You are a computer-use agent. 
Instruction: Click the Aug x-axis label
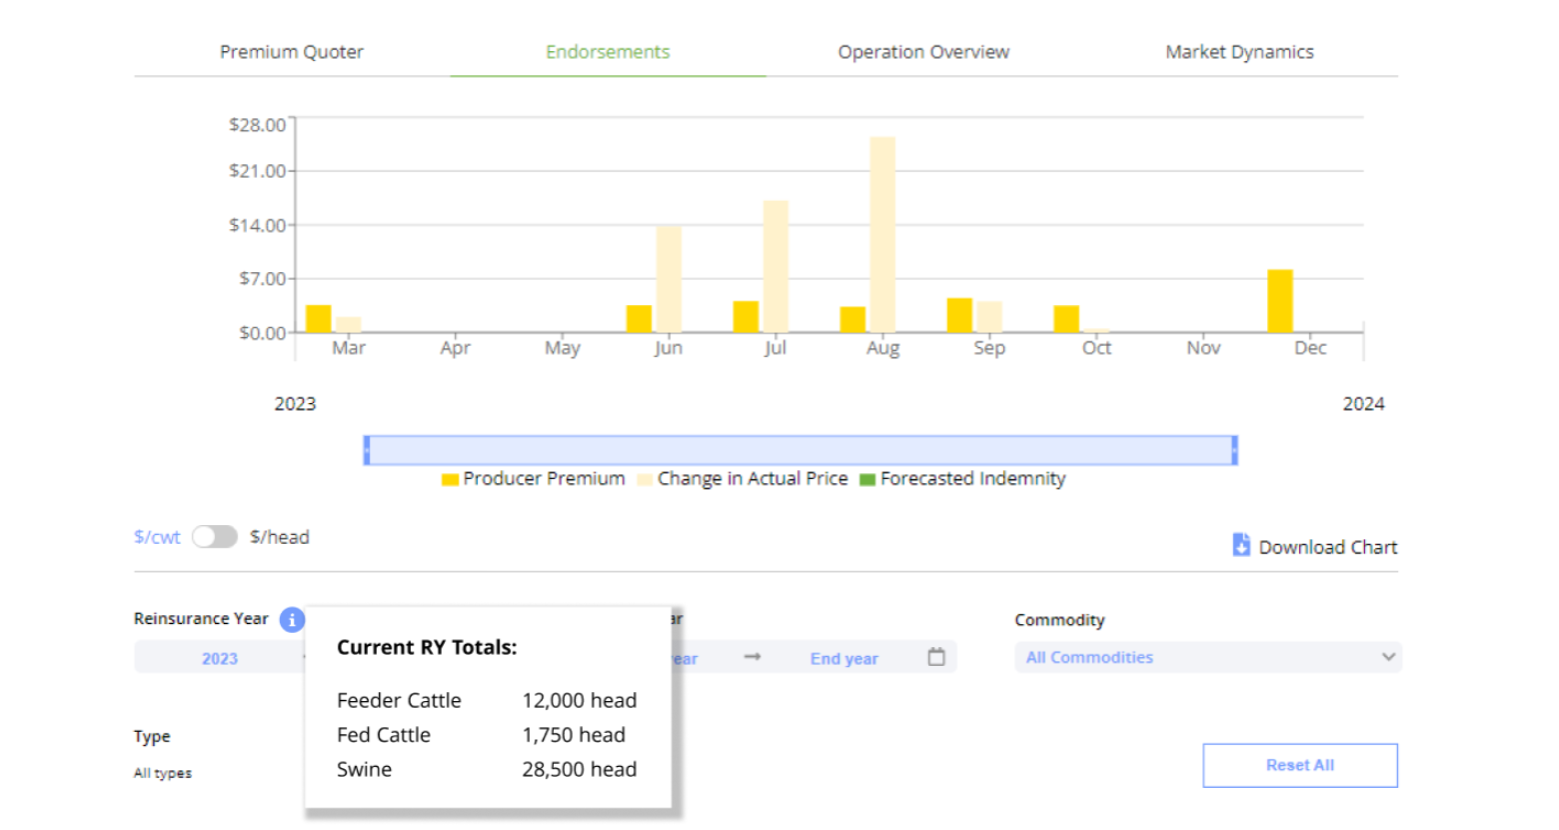click(883, 348)
